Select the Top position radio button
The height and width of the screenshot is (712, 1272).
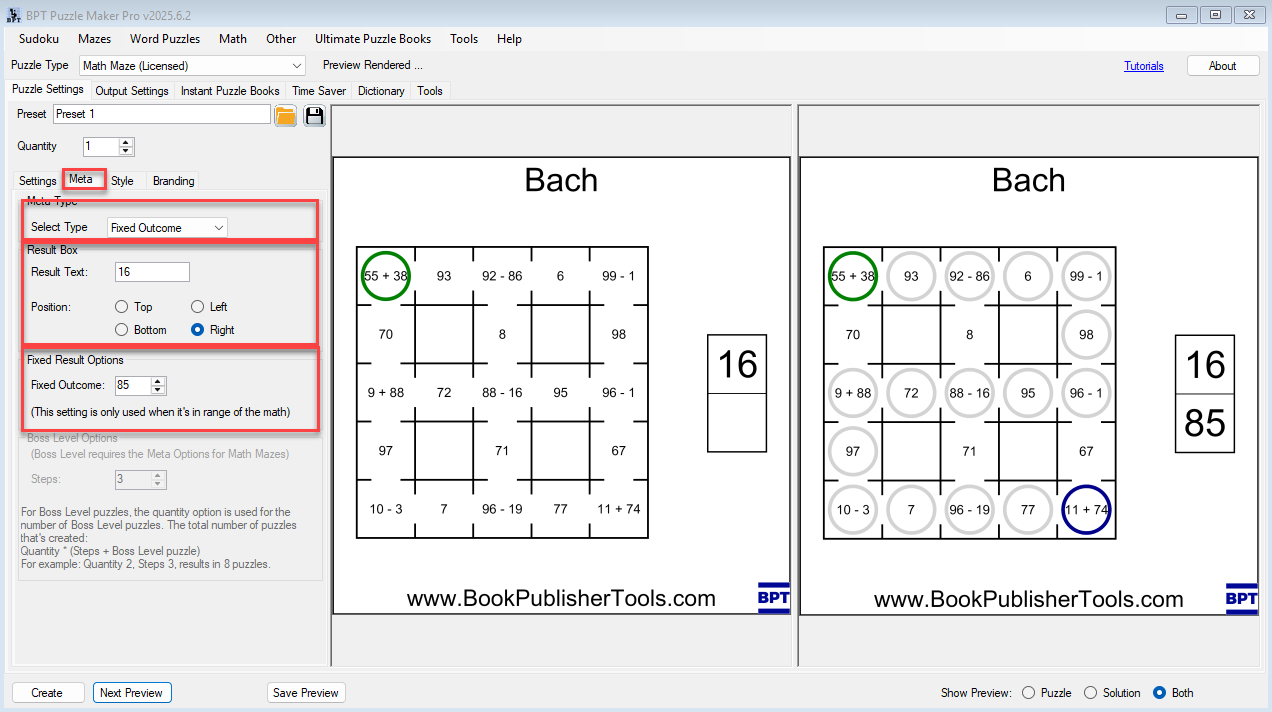(121, 307)
